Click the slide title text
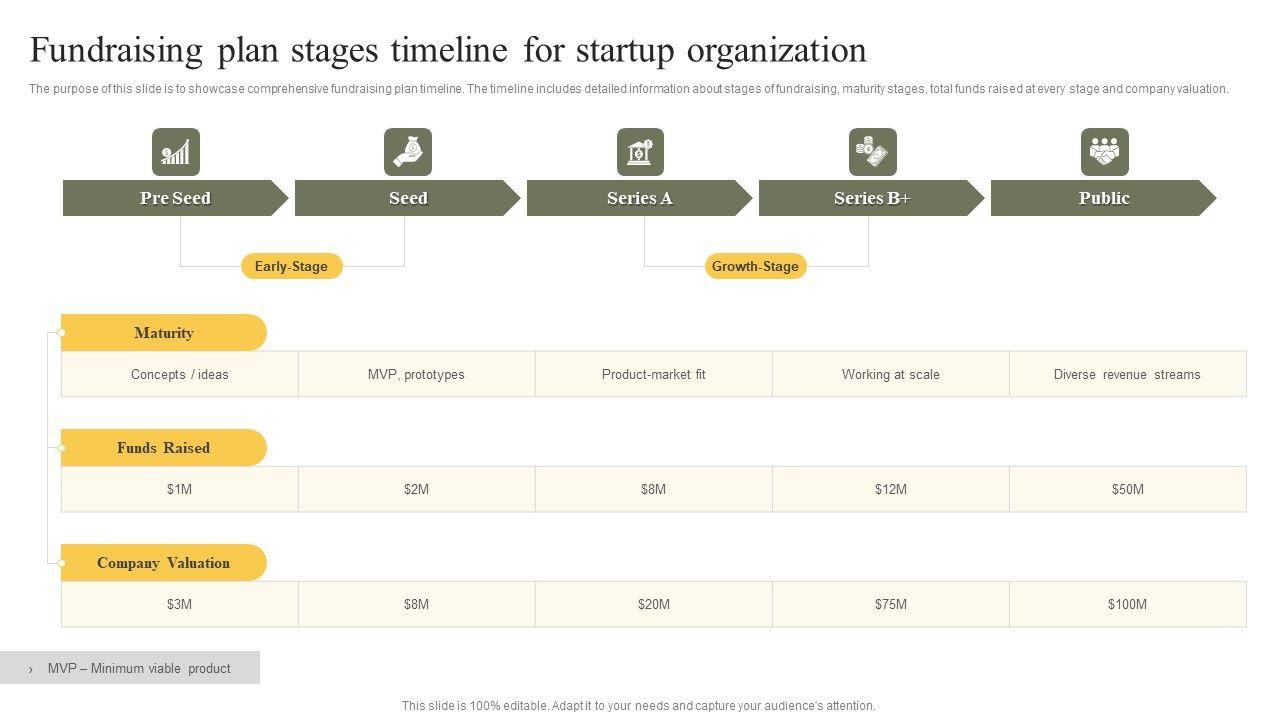 coord(448,50)
